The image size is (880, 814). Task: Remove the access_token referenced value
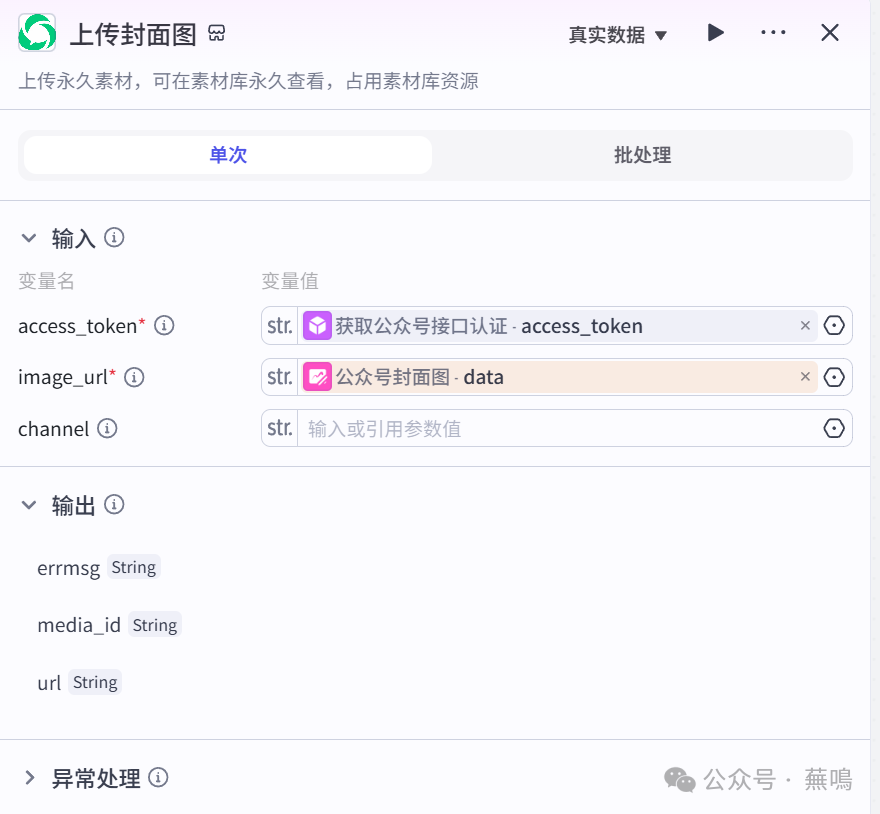[805, 326]
